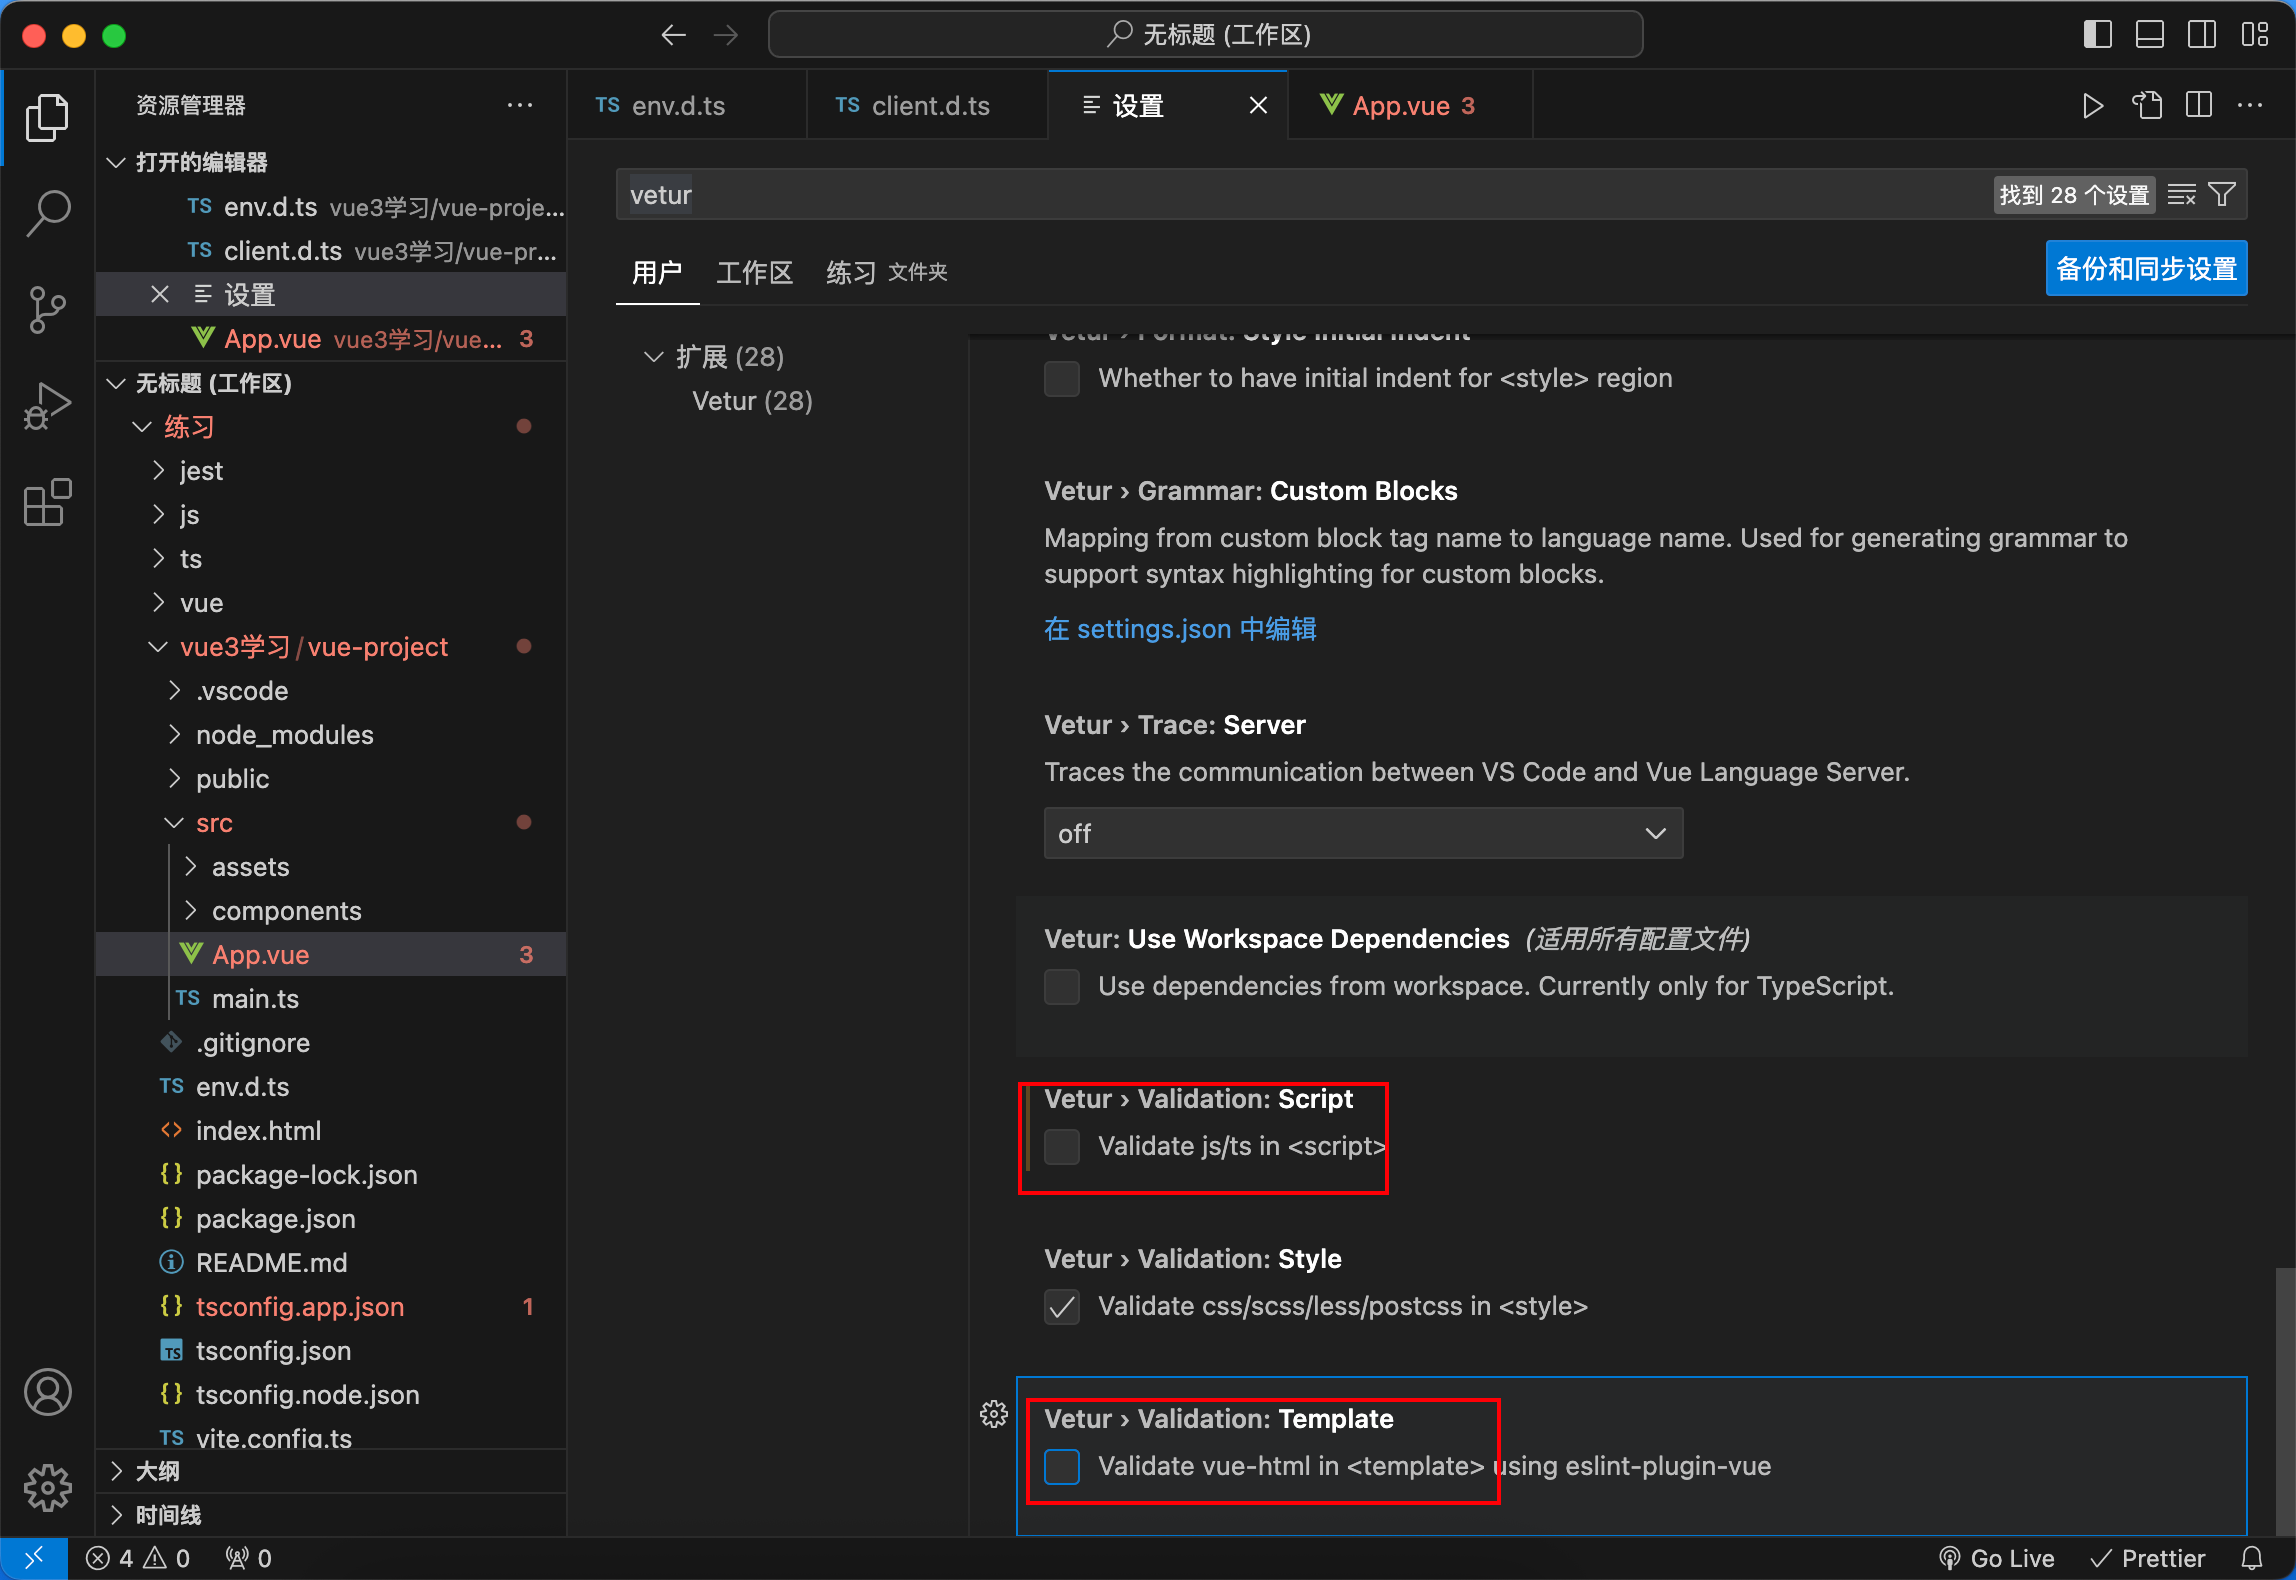2296x1580 pixels.
Task: Click the filter settings icon in search bar
Action: pyautogui.click(x=2221, y=194)
